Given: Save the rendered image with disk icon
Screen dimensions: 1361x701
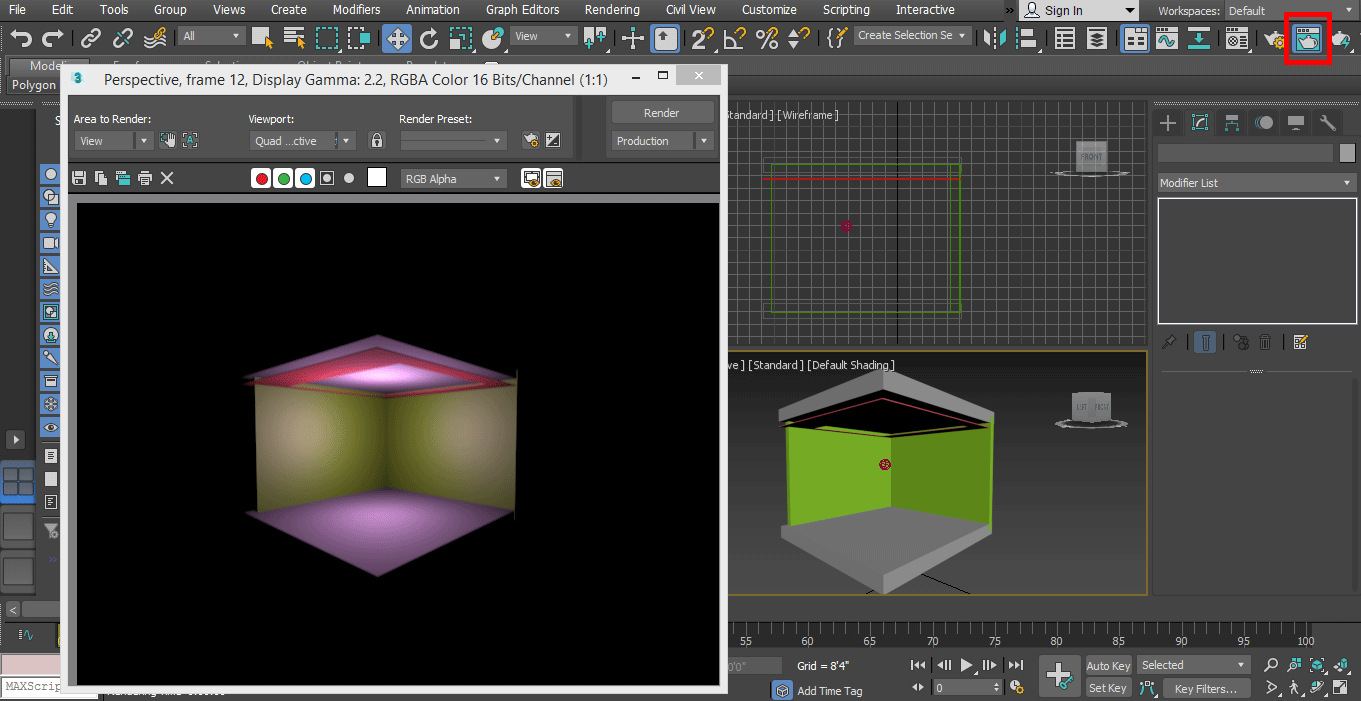Looking at the screenshot, I should click(79, 178).
